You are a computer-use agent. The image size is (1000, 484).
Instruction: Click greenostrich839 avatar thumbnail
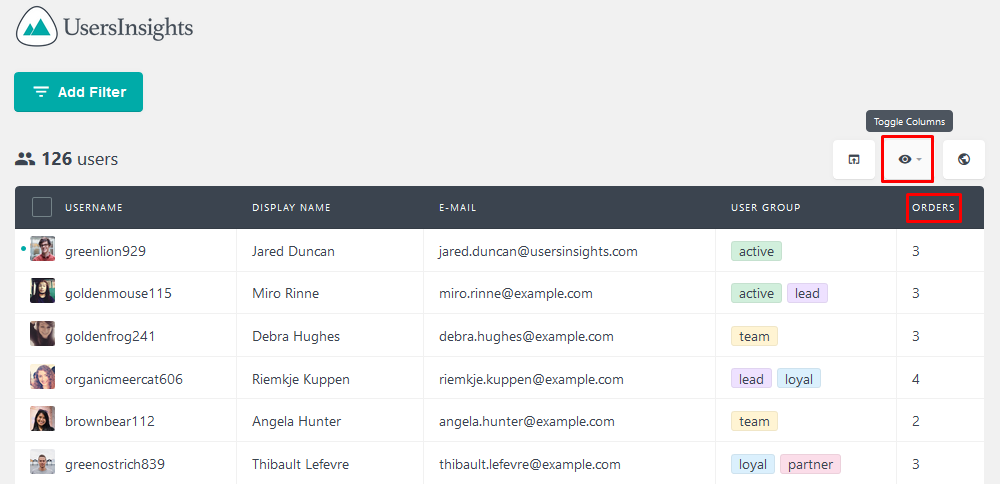[x=42, y=462]
